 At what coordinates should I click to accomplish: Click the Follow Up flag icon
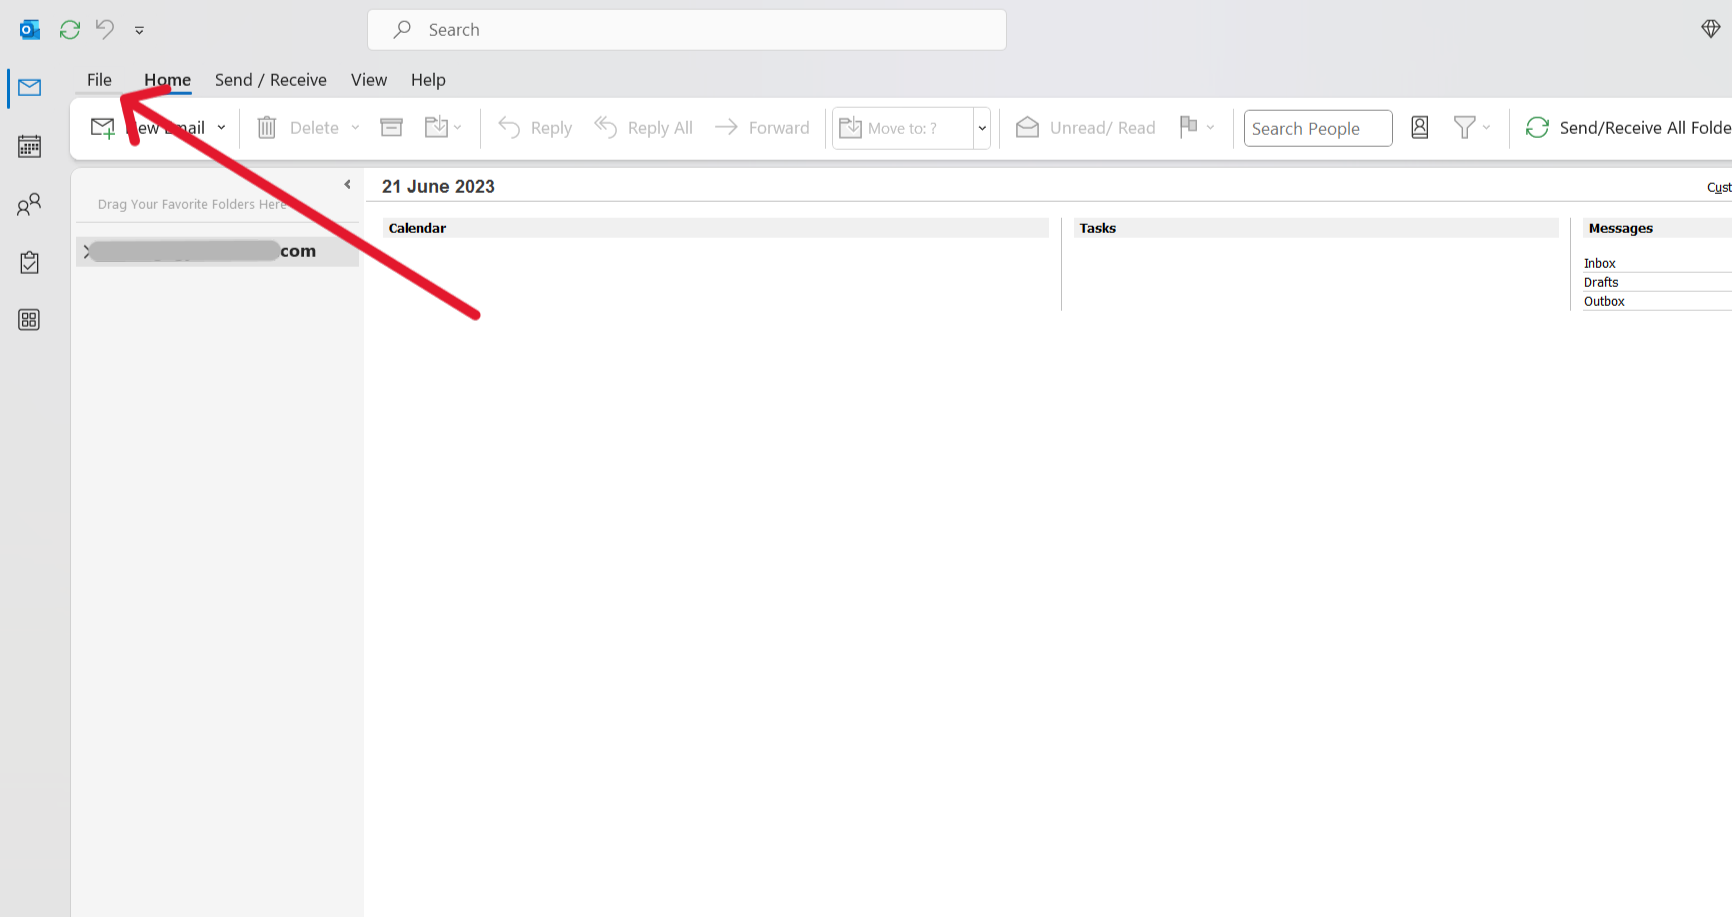pyautogui.click(x=1188, y=127)
